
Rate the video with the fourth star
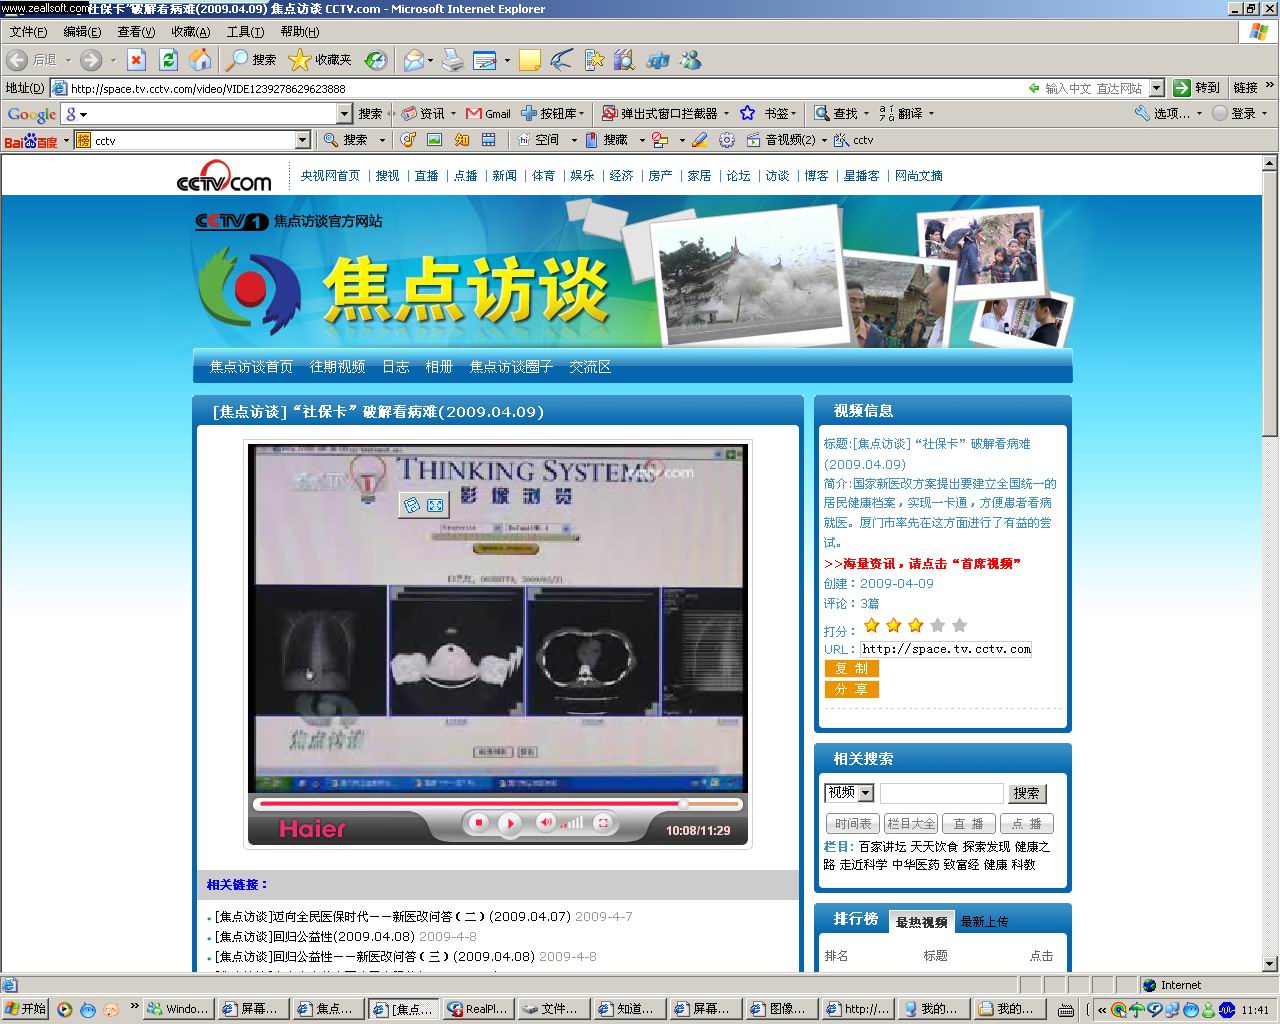tap(937, 626)
